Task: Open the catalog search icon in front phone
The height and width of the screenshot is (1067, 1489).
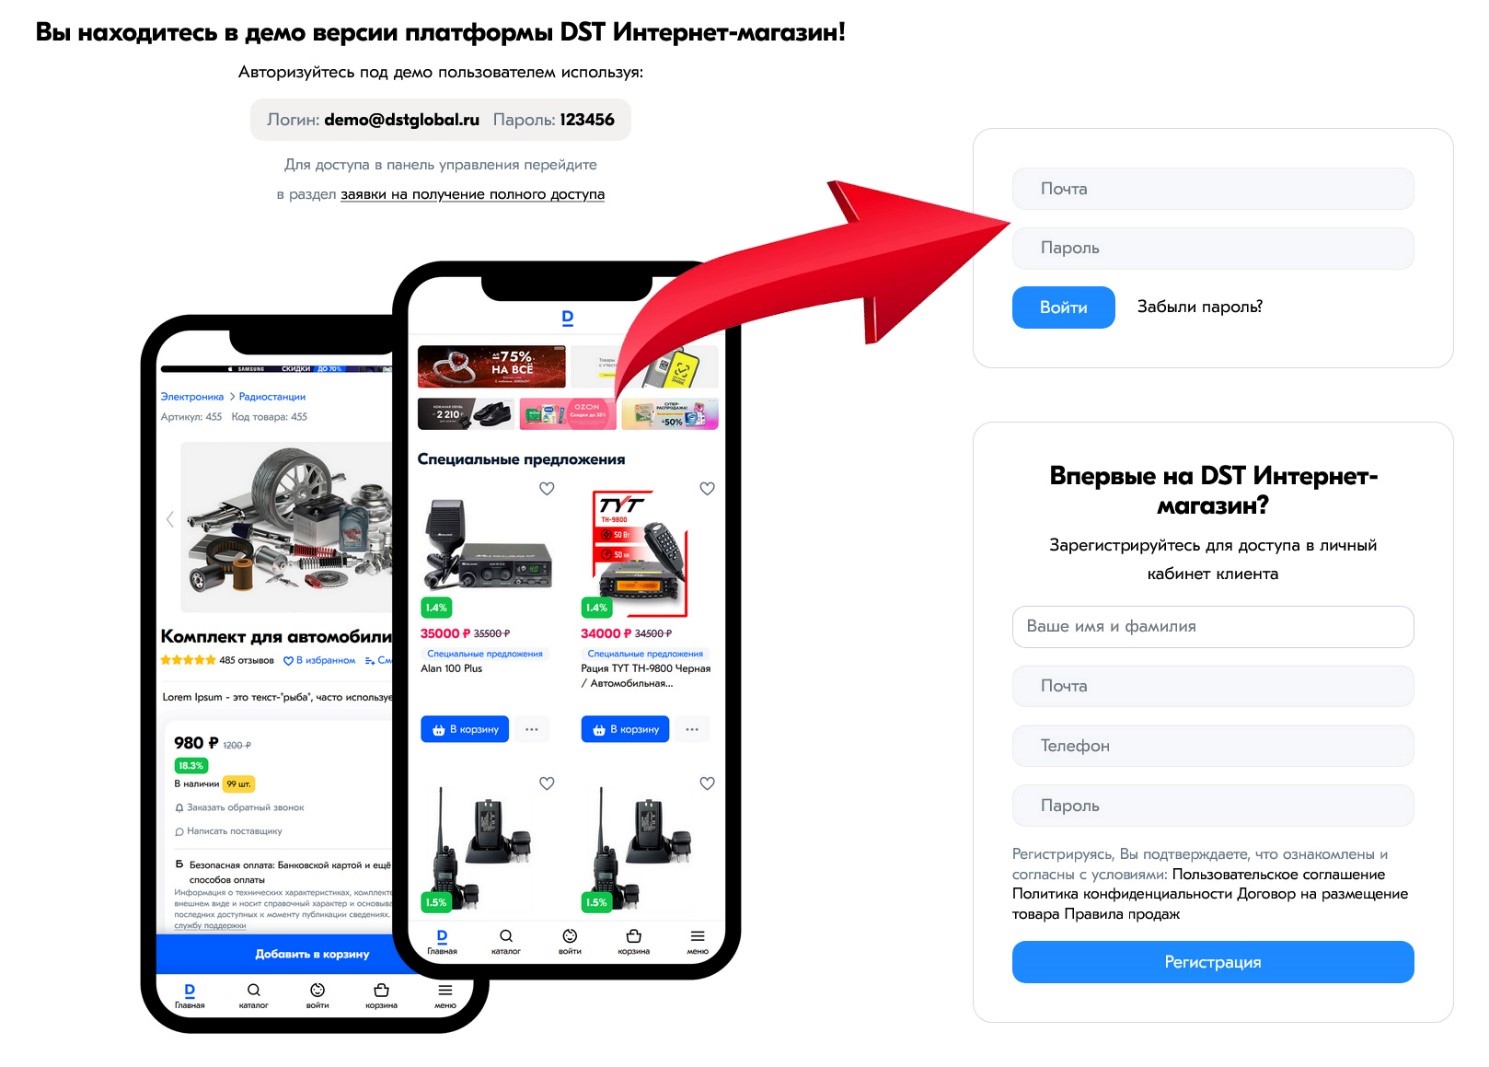Action: point(506,936)
